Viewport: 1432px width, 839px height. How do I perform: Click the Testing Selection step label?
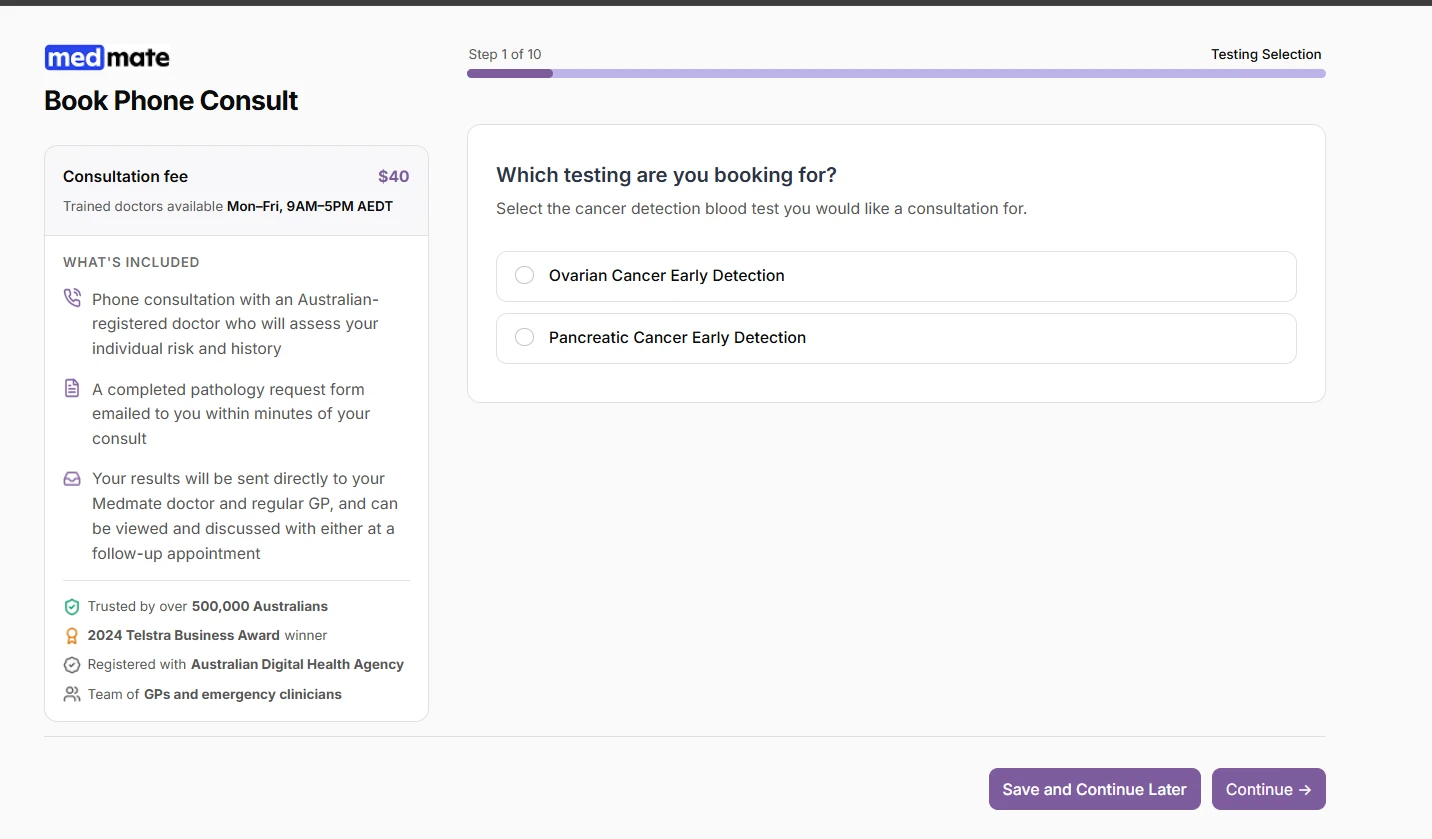click(x=1266, y=54)
